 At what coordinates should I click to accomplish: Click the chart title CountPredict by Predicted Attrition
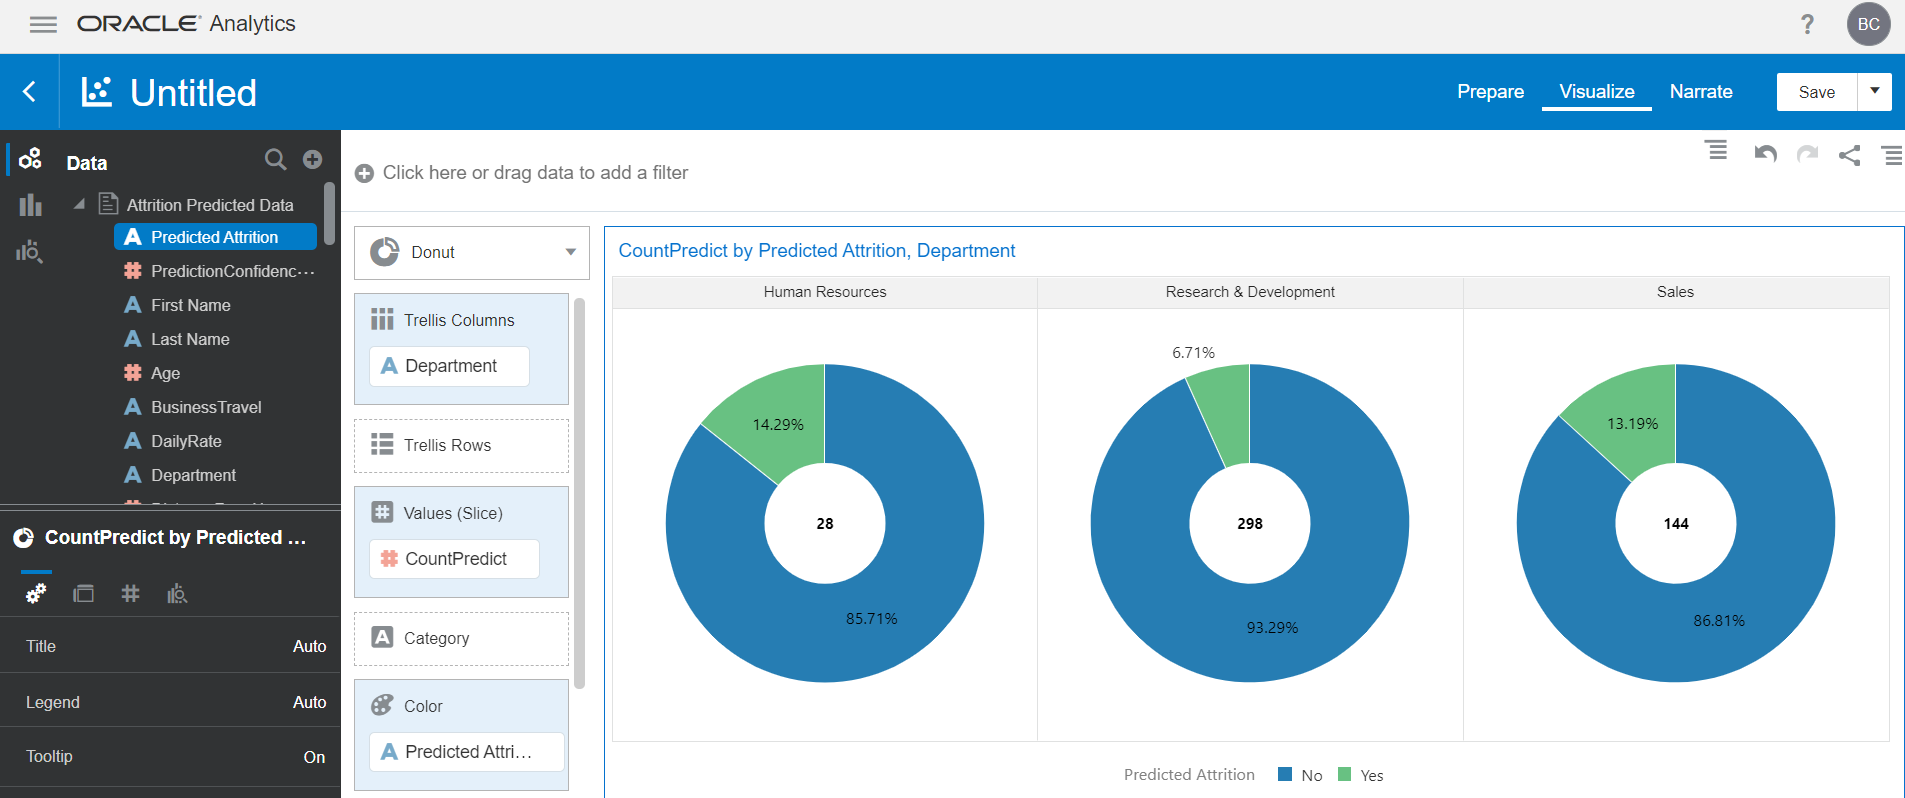coord(817,251)
